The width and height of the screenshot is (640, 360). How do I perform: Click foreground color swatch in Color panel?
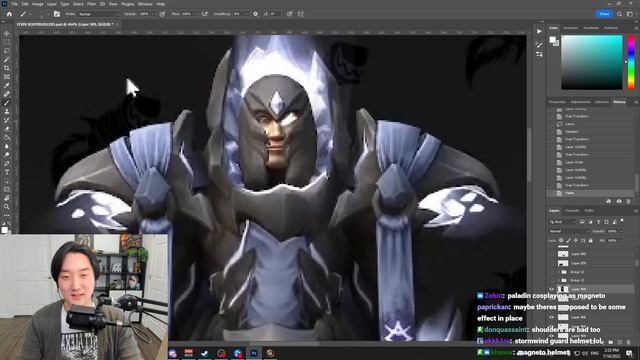pos(552,40)
